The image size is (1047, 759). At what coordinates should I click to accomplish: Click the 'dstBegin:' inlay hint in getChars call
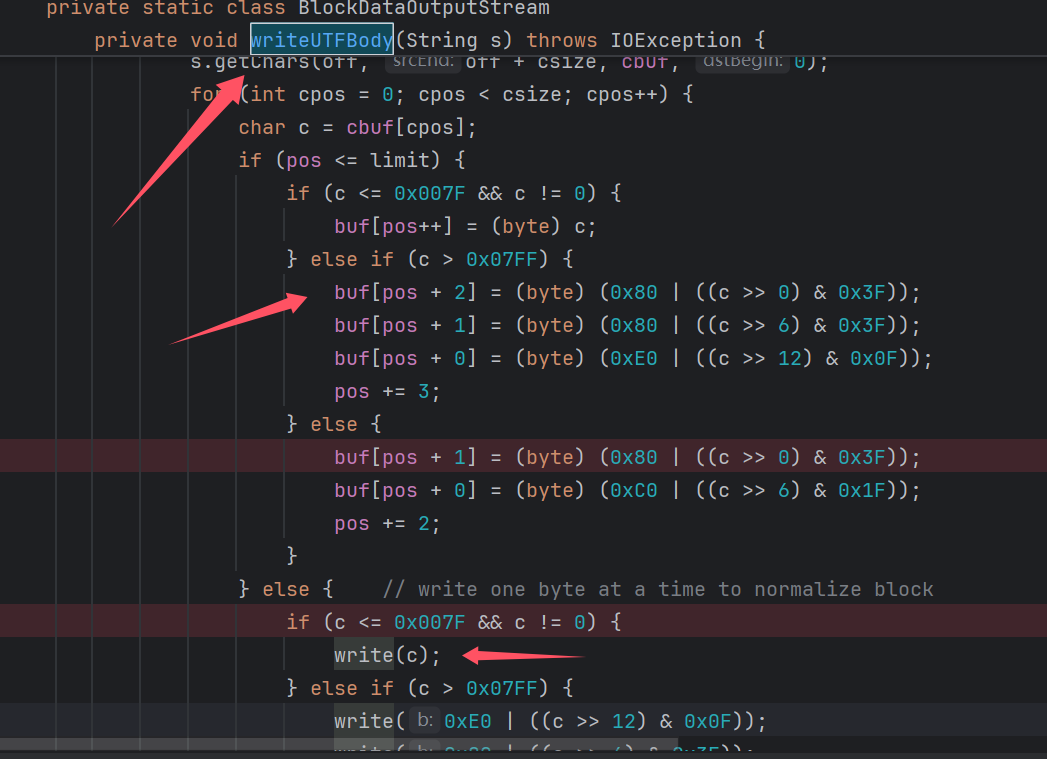pyautogui.click(x=743, y=61)
